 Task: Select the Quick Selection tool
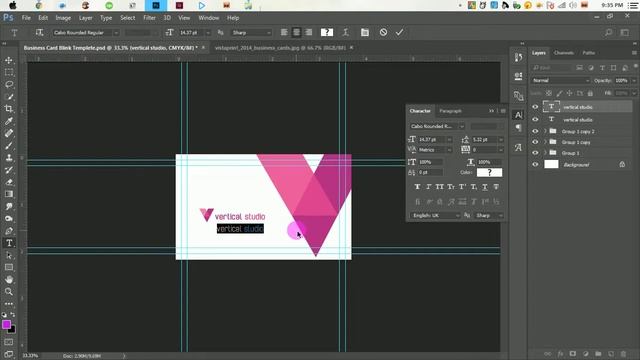pyautogui.click(x=9, y=97)
